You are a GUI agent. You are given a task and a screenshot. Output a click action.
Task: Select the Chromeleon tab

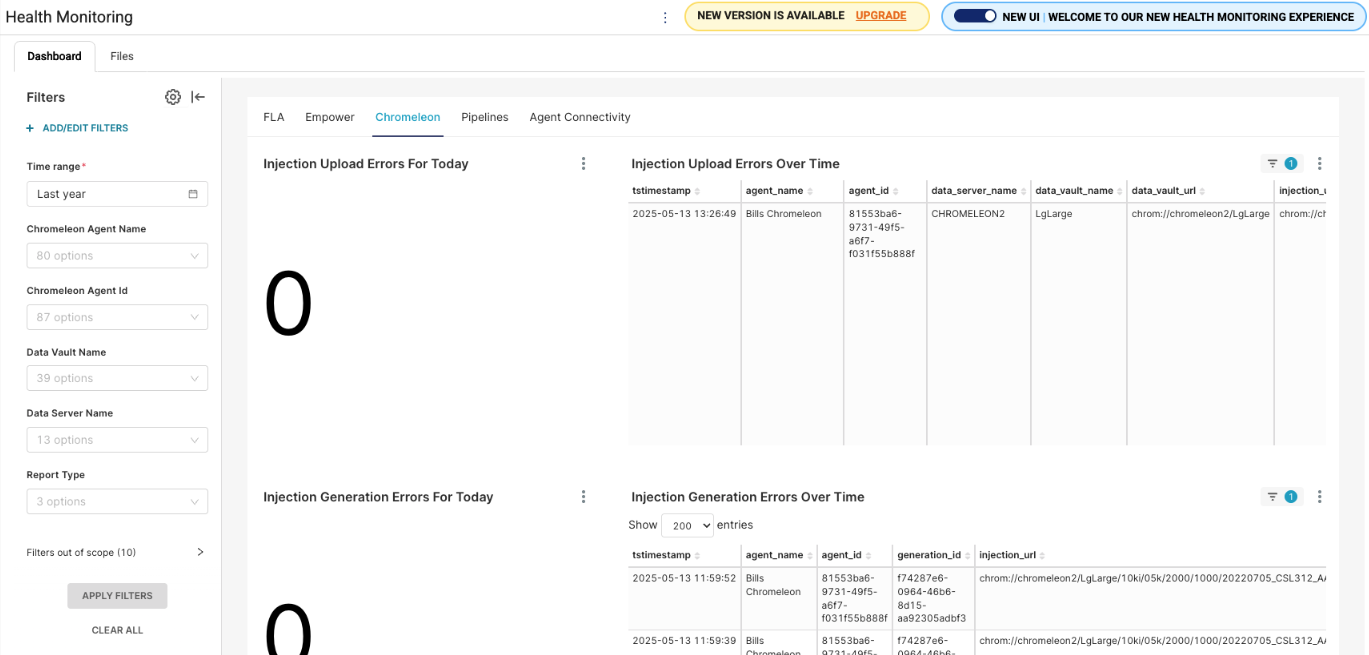pyautogui.click(x=408, y=117)
